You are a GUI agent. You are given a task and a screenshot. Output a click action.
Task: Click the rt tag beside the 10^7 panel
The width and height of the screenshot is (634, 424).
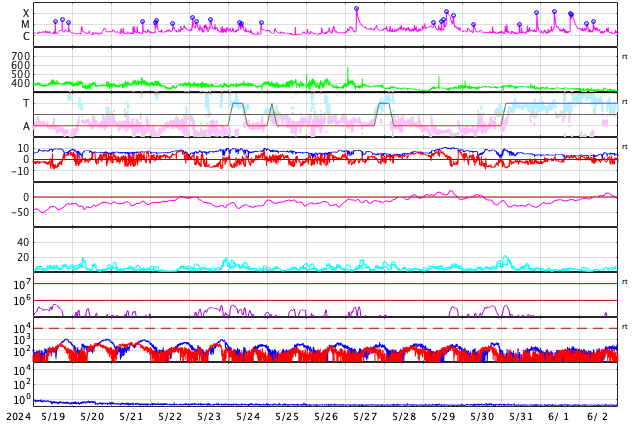tap(624, 282)
